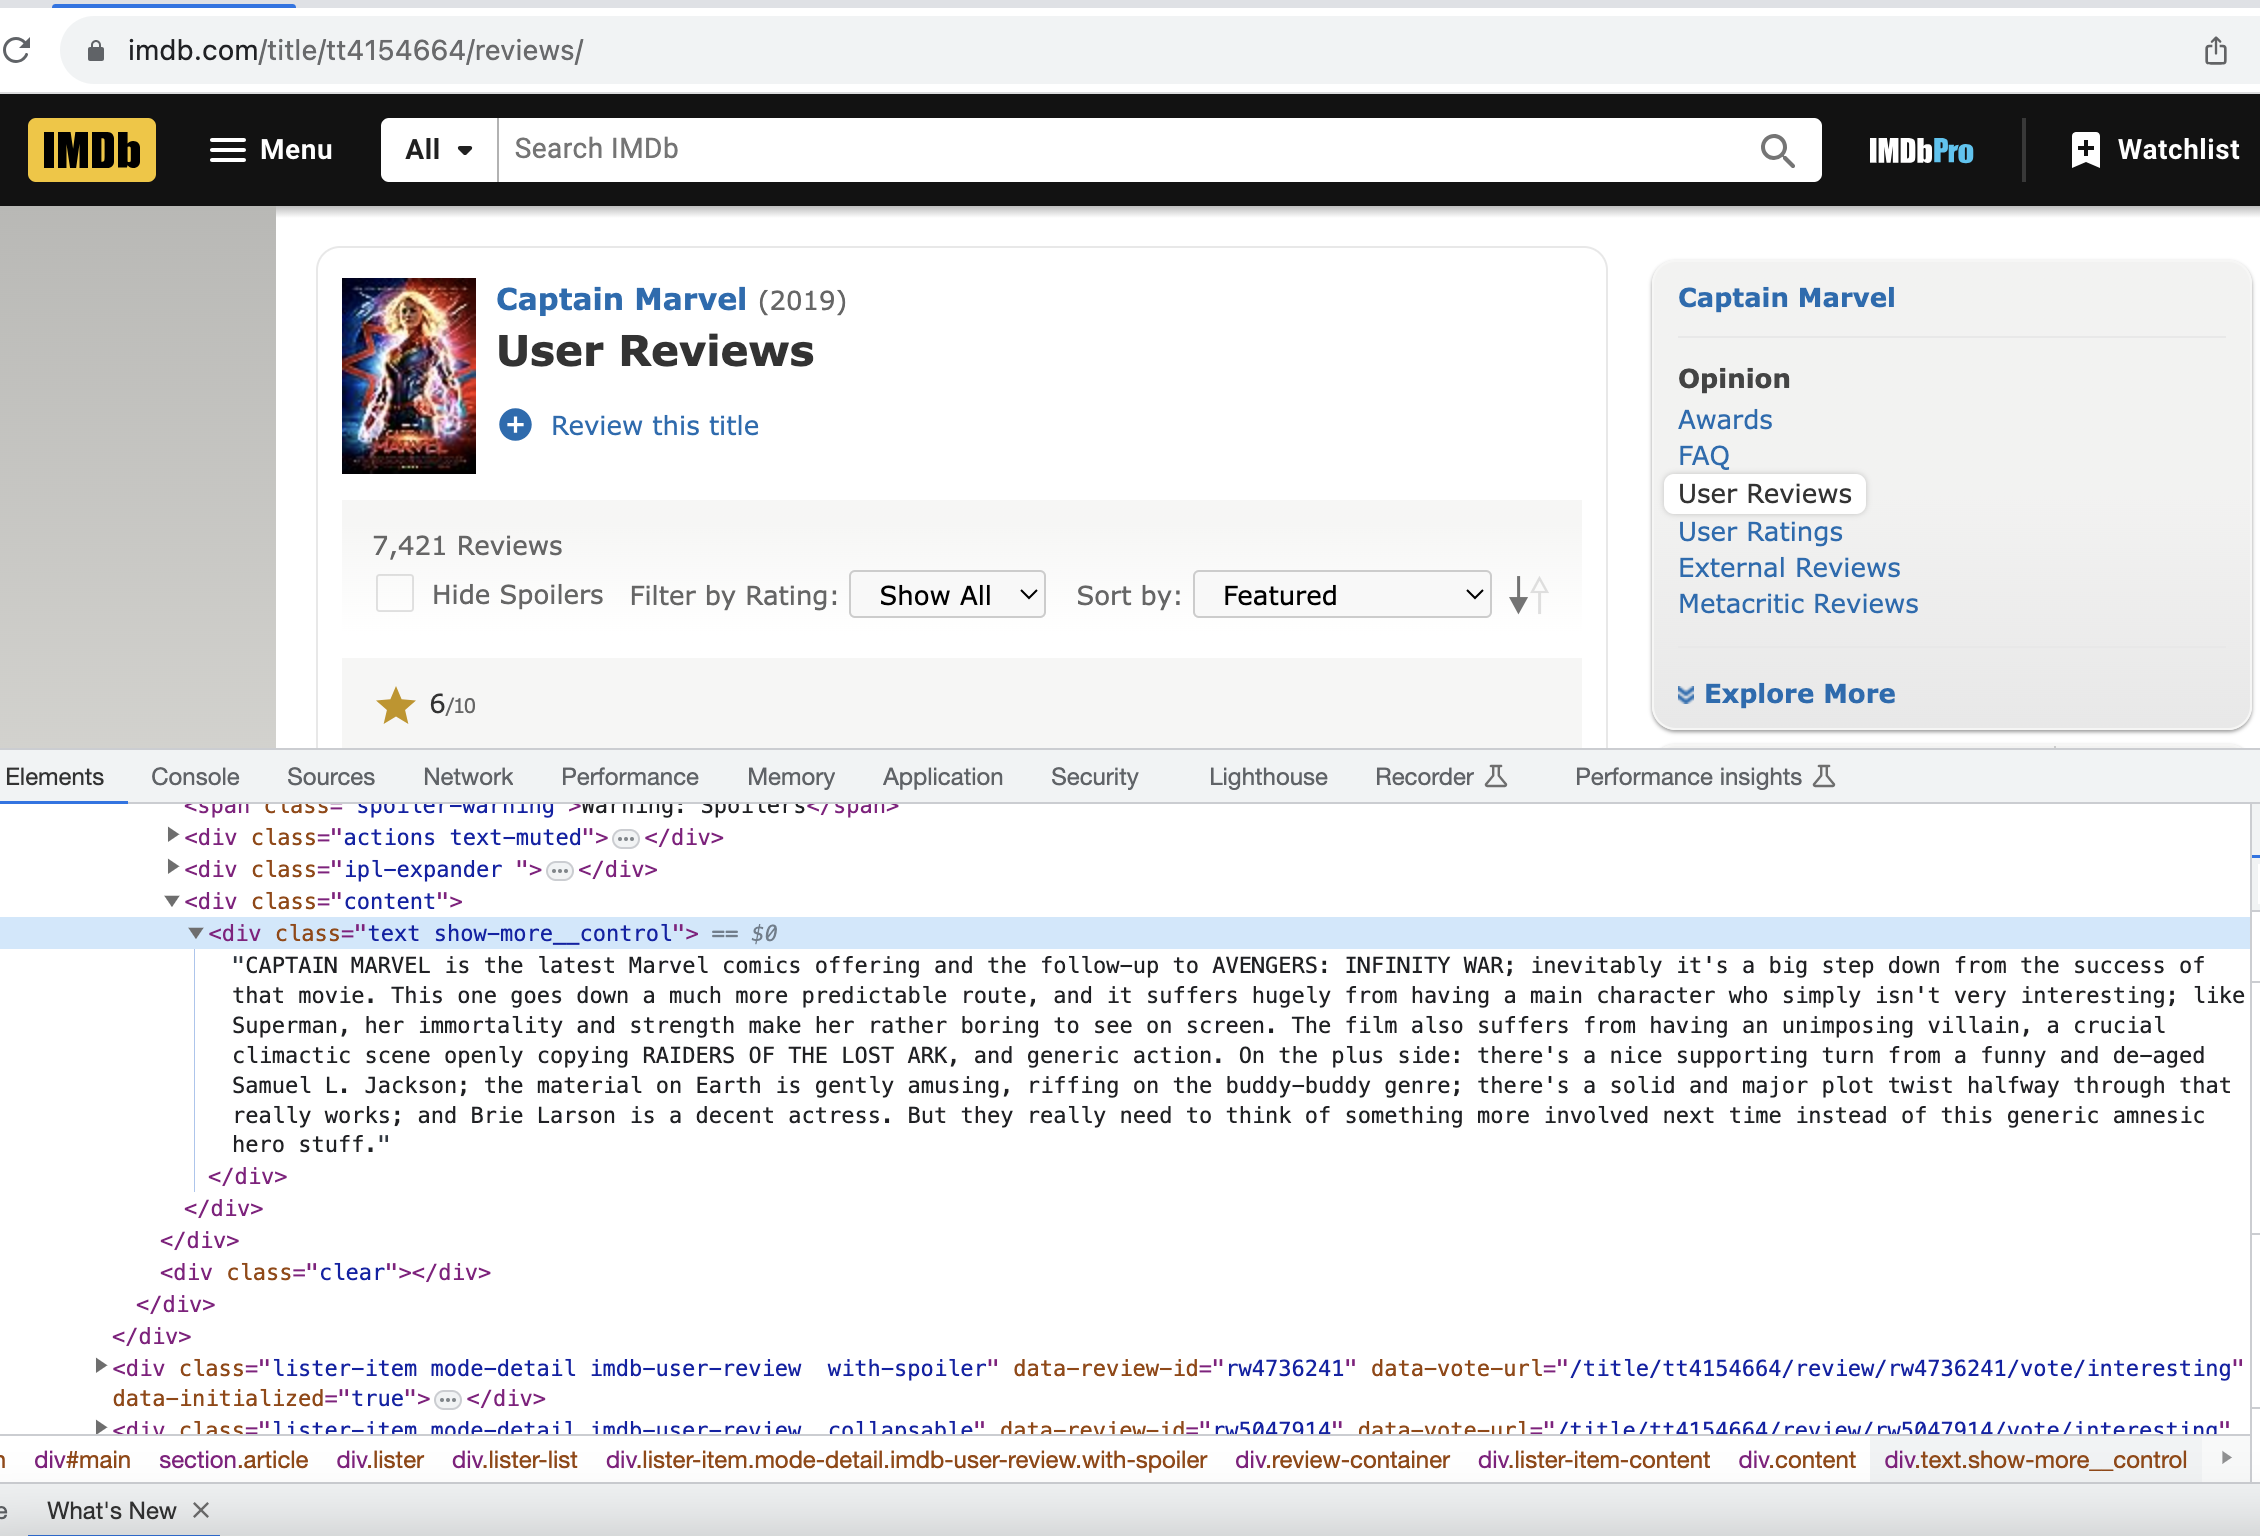Expand lister-item node with rw4736241
The width and height of the screenshot is (2260, 1536).
tap(101, 1366)
